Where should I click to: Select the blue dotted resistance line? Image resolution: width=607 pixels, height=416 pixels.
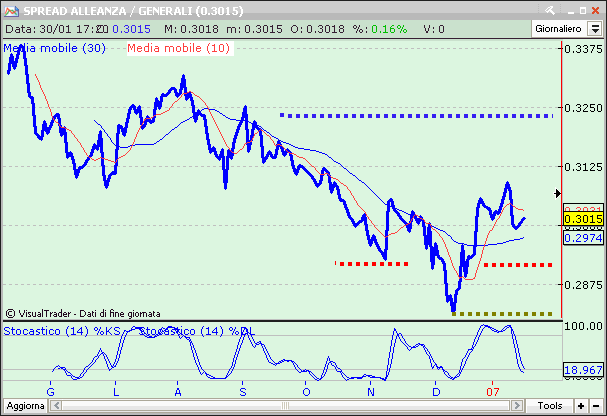(x=416, y=116)
